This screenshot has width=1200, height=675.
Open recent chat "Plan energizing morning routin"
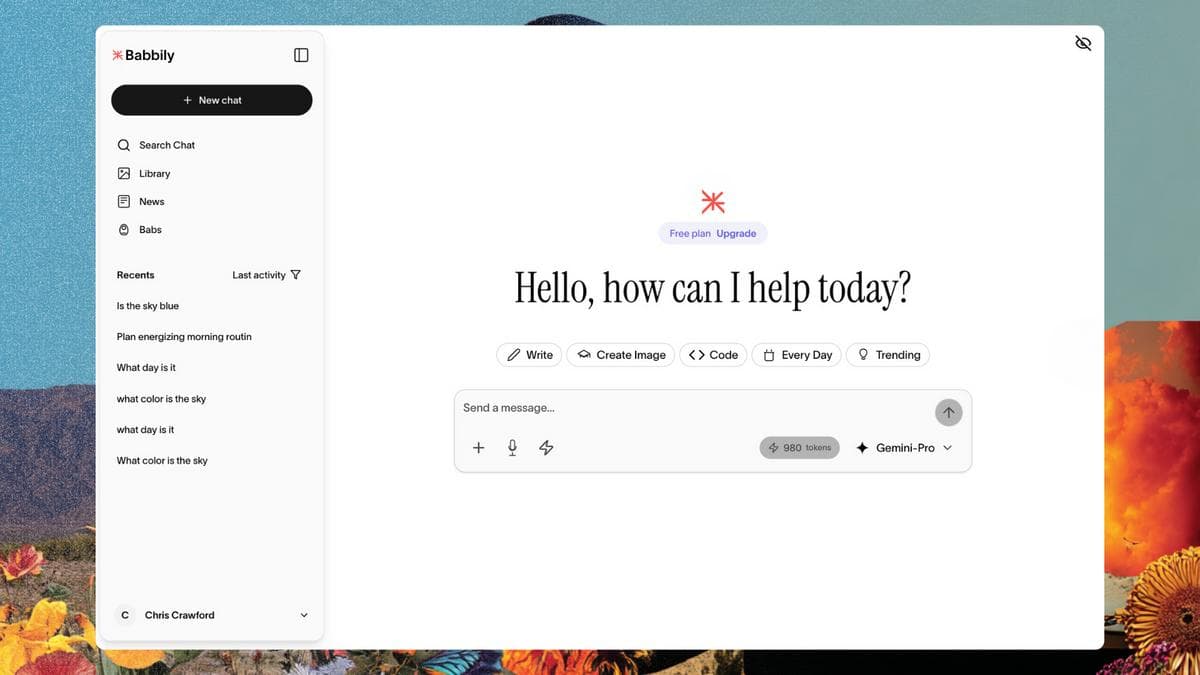(184, 337)
